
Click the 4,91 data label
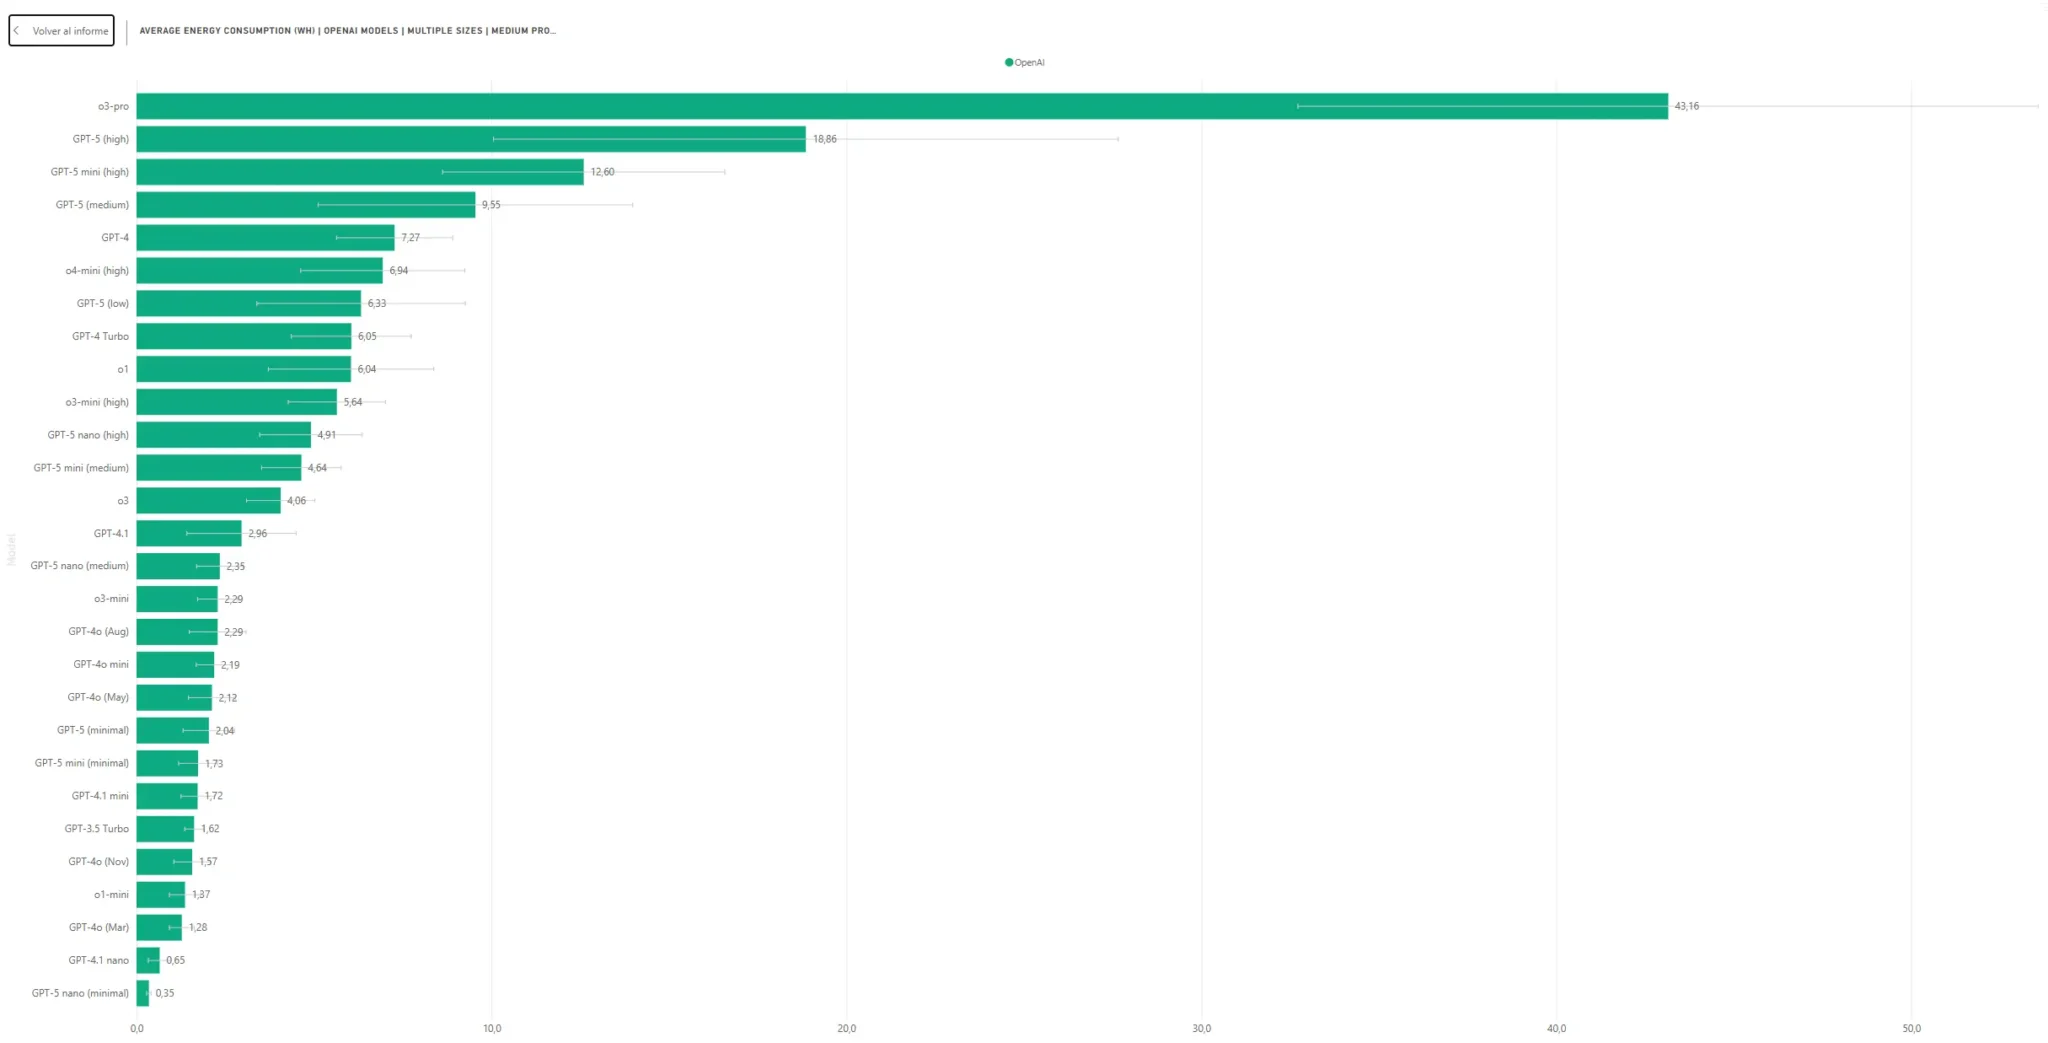tap(327, 435)
